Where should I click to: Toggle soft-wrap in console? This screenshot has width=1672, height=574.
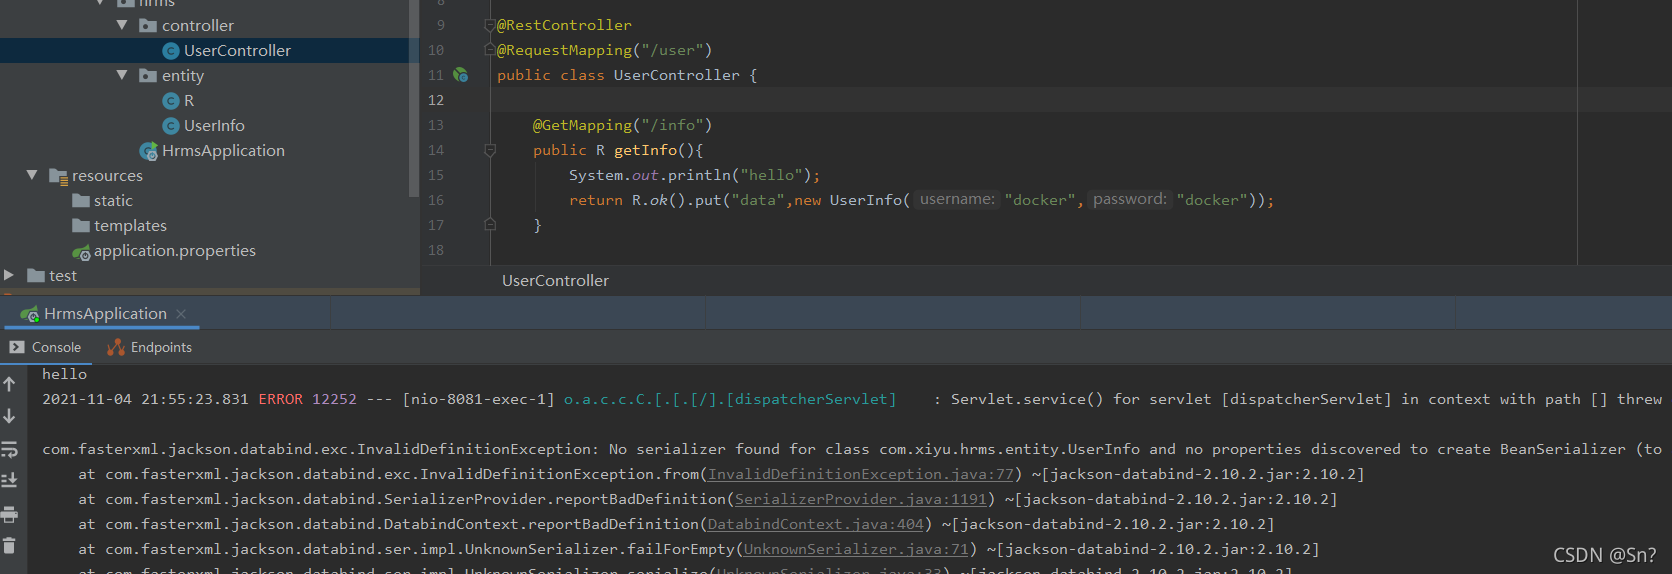pos(9,448)
